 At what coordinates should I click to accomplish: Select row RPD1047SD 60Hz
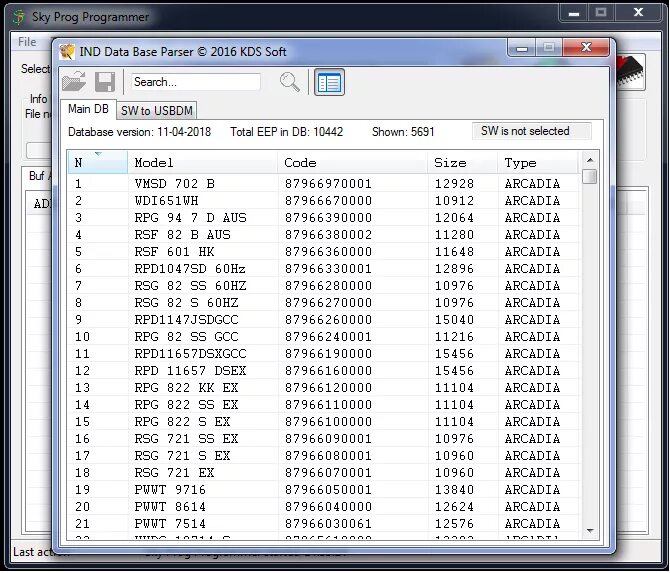point(323,269)
